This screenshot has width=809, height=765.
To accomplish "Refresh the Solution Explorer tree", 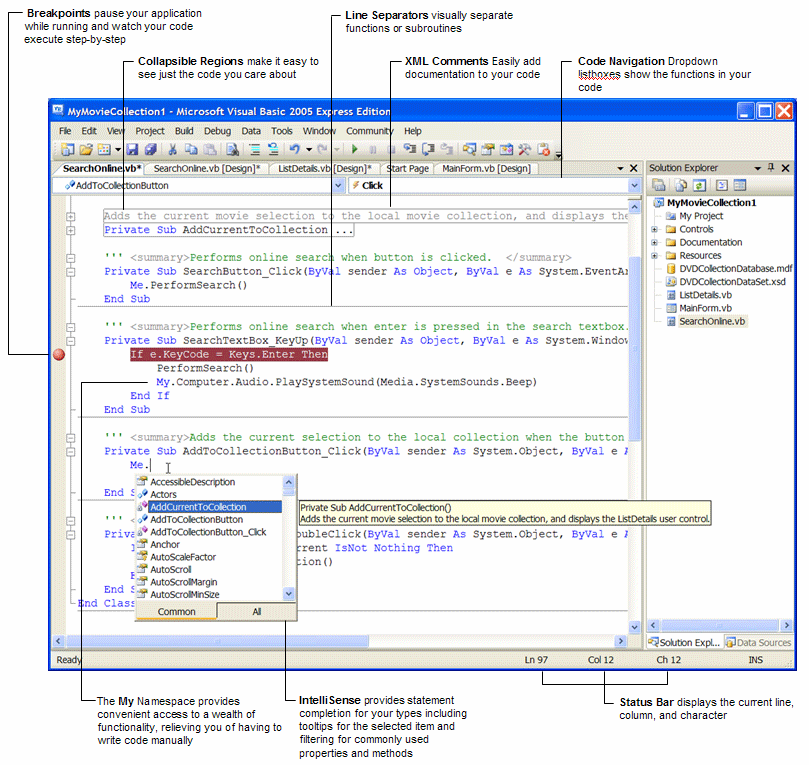I will tap(699, 185).
